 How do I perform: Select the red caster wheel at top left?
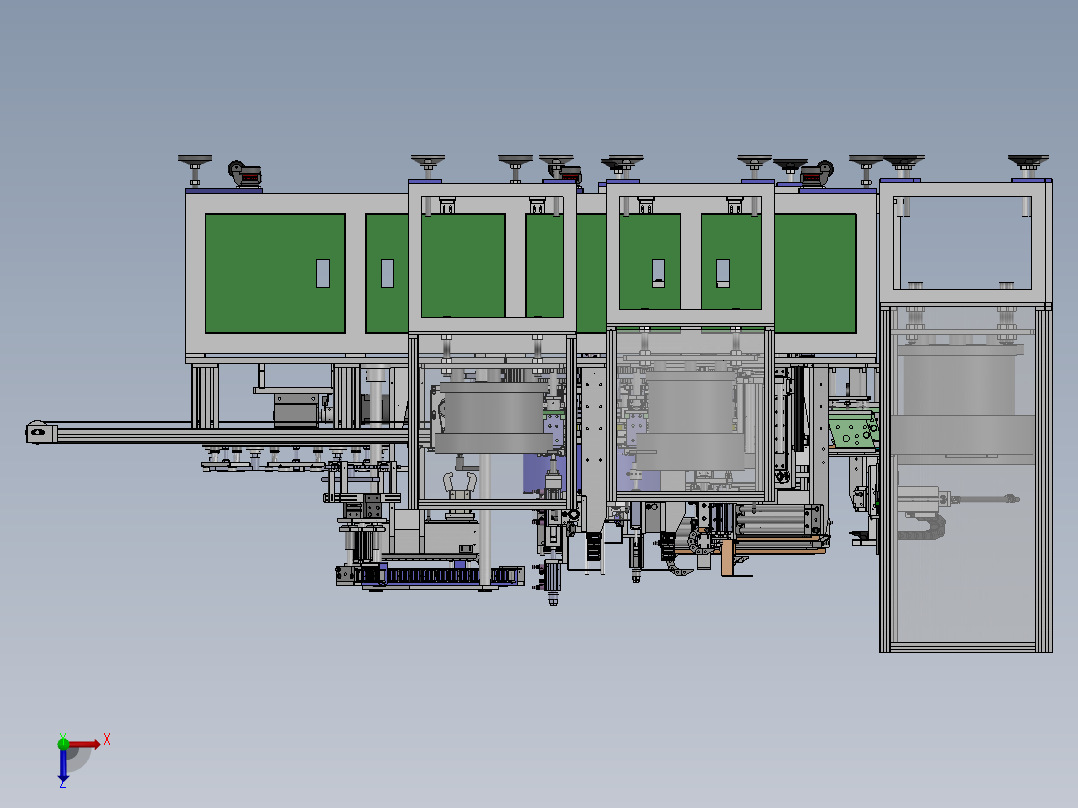[x=245, y=174]
